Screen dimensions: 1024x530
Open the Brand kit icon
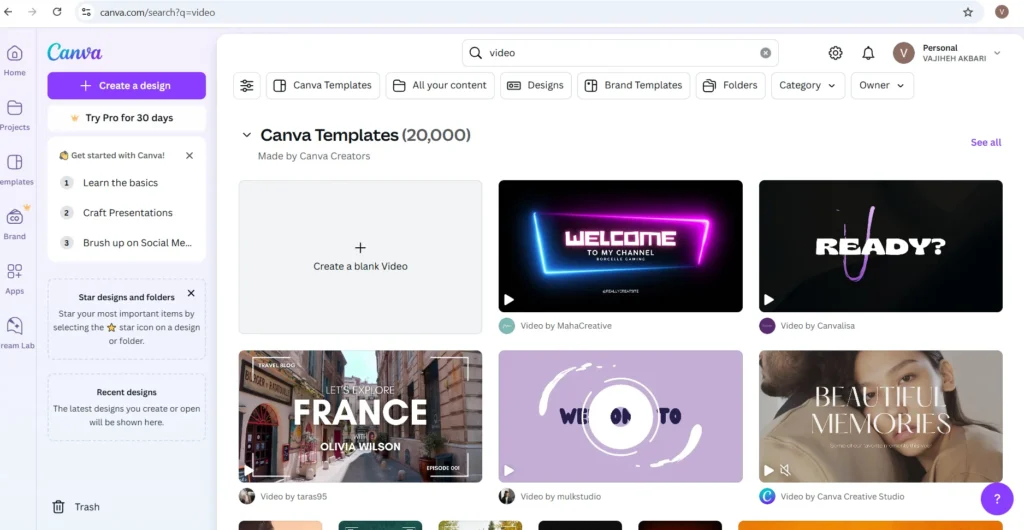(14, 217)
